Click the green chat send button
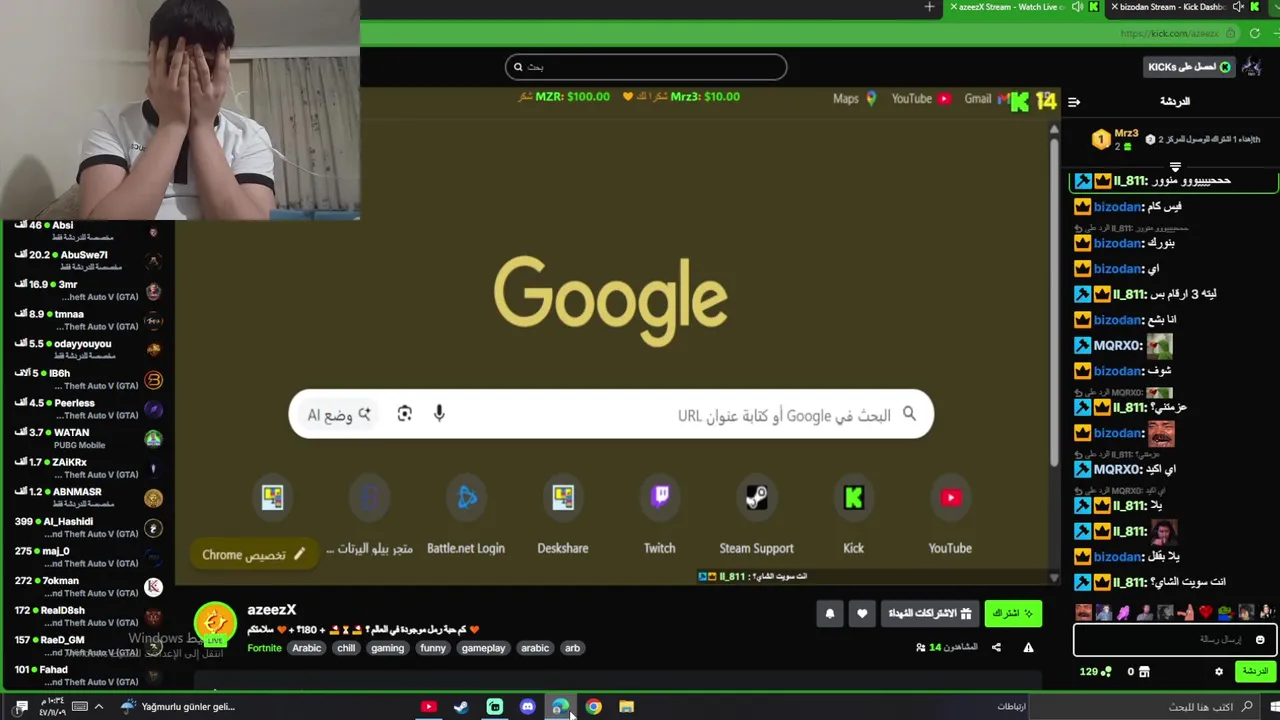This screenshot has width=1280, height=720. coord(1255,672)
